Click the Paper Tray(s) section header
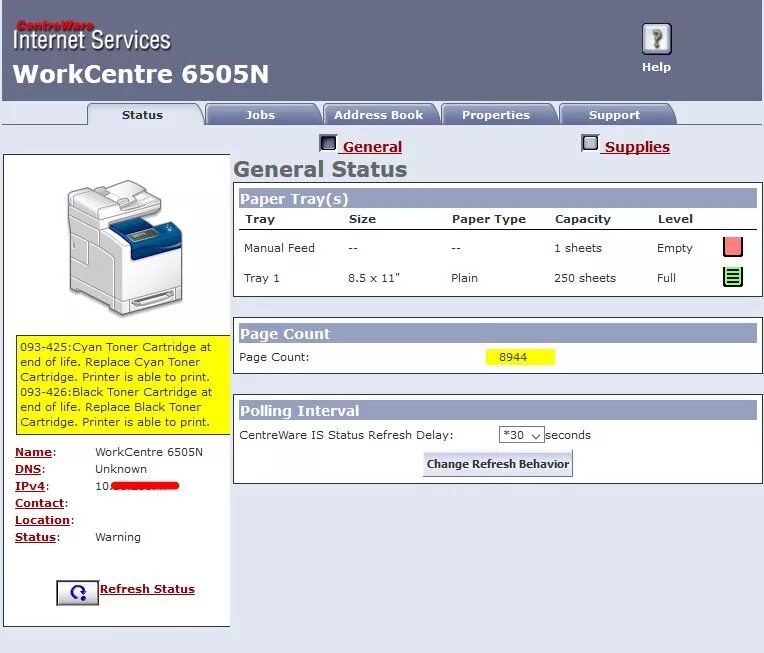The image size is (764, 653). pyautogui.click(x=498, y=198)
